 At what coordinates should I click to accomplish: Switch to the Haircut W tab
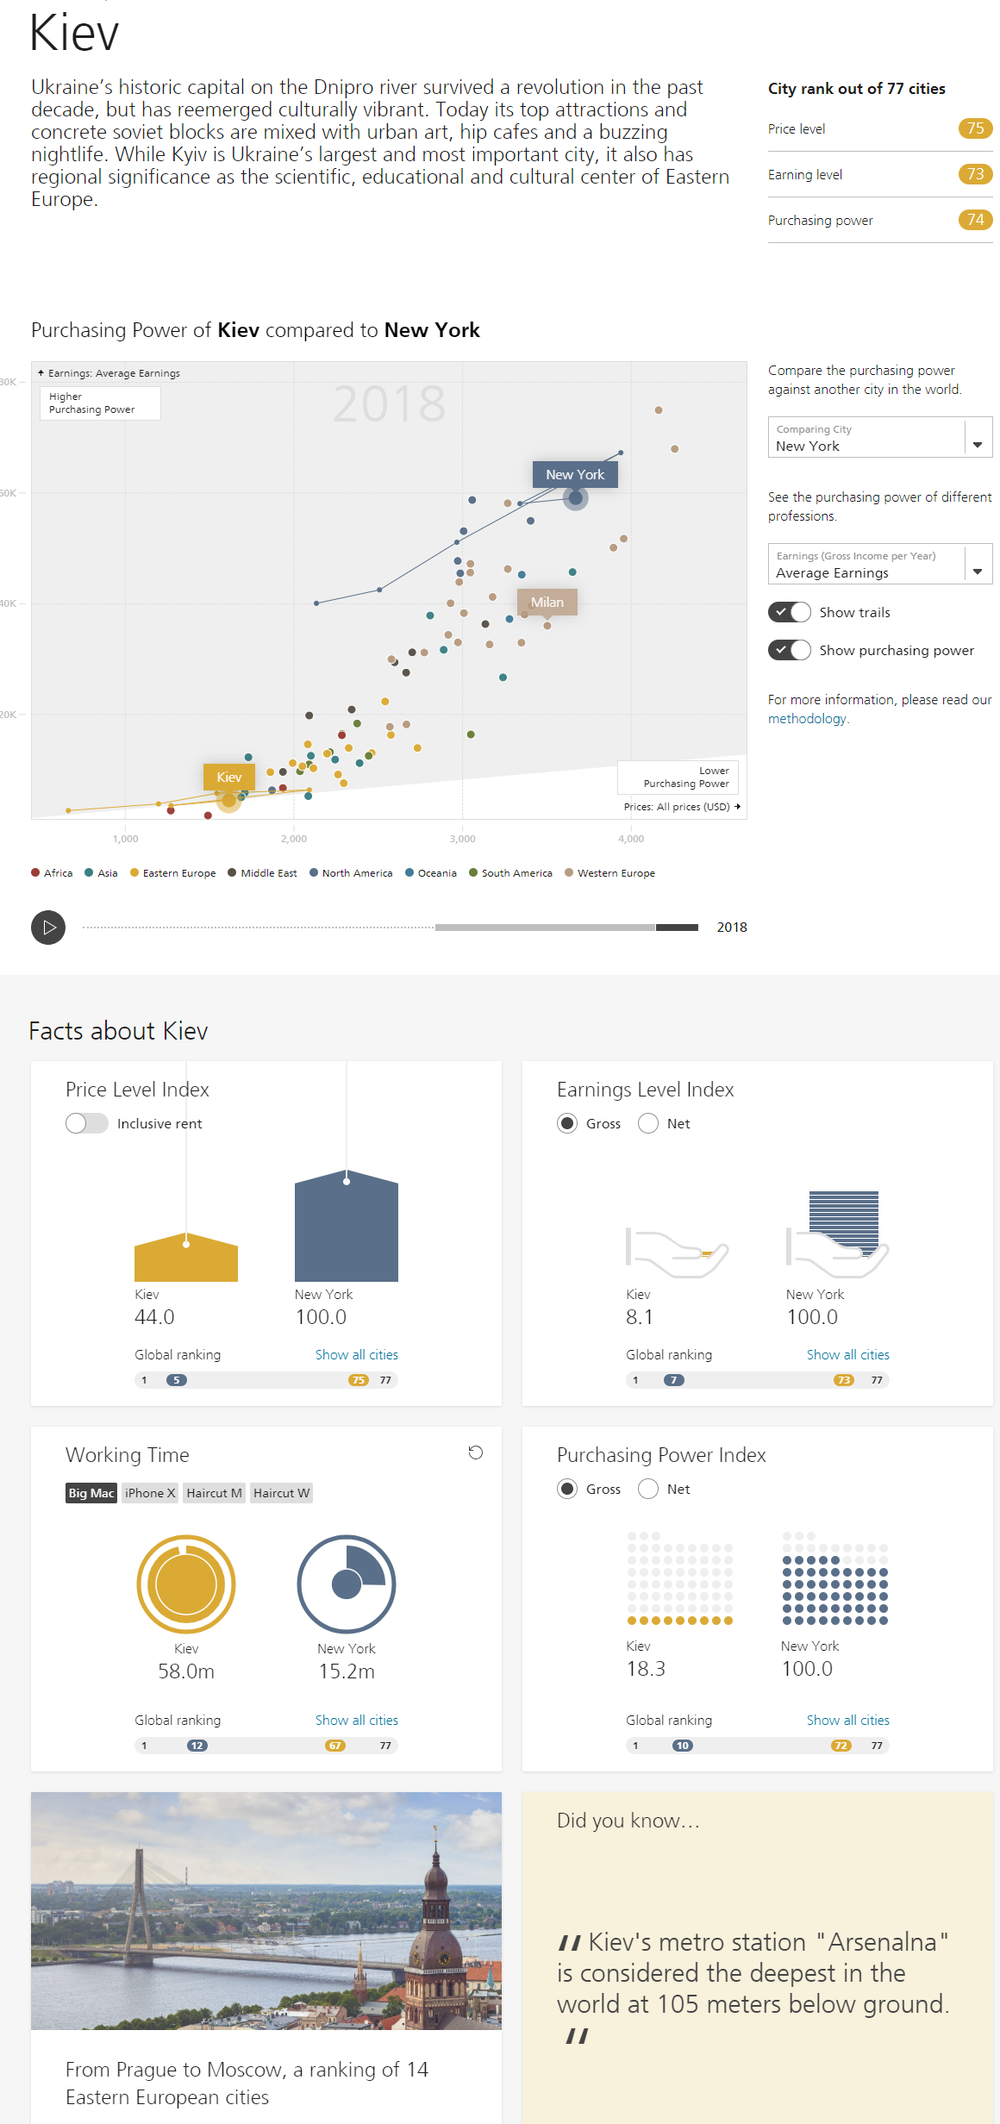[x=281, y=1493]
